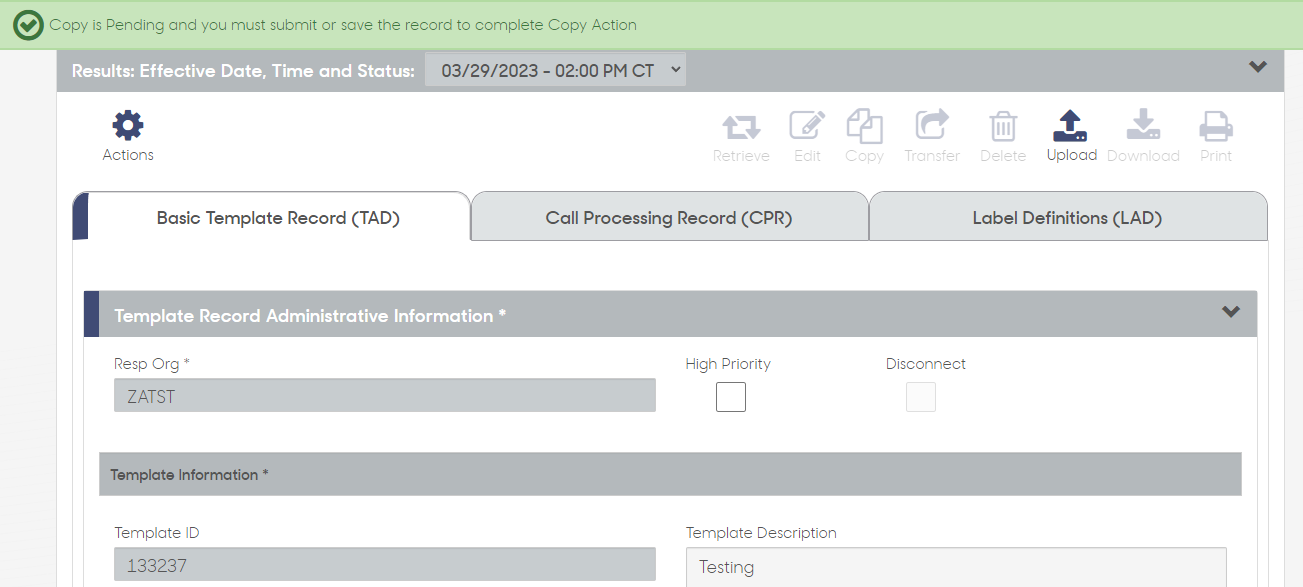Click the Copy record icon
Image resolution: width=1303 pixels, height=587 pixels.
864,126
